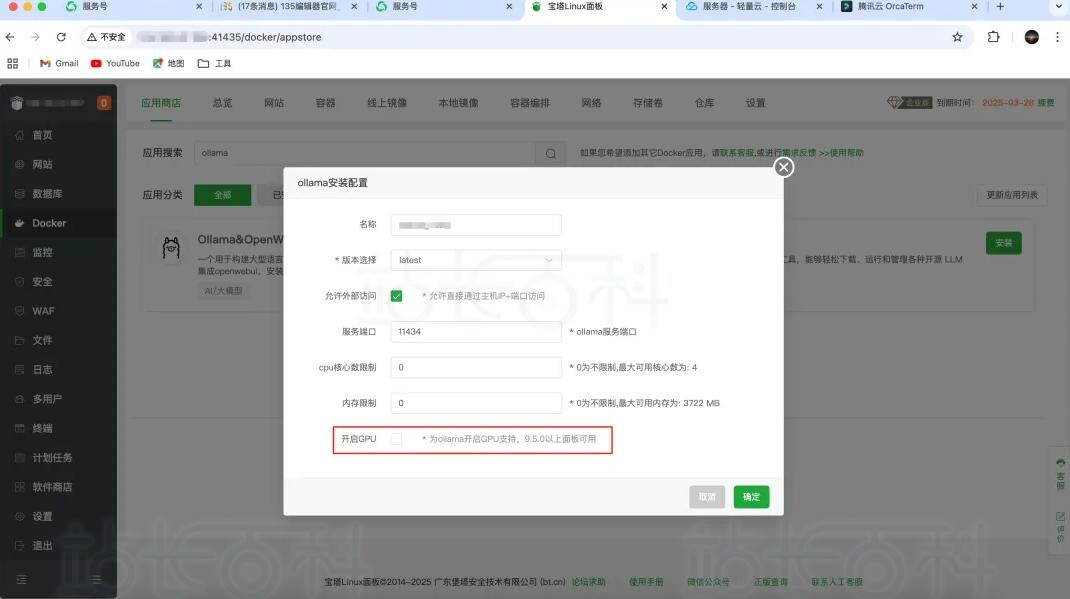Click the 不安全 site security warning

click(106, 37)
